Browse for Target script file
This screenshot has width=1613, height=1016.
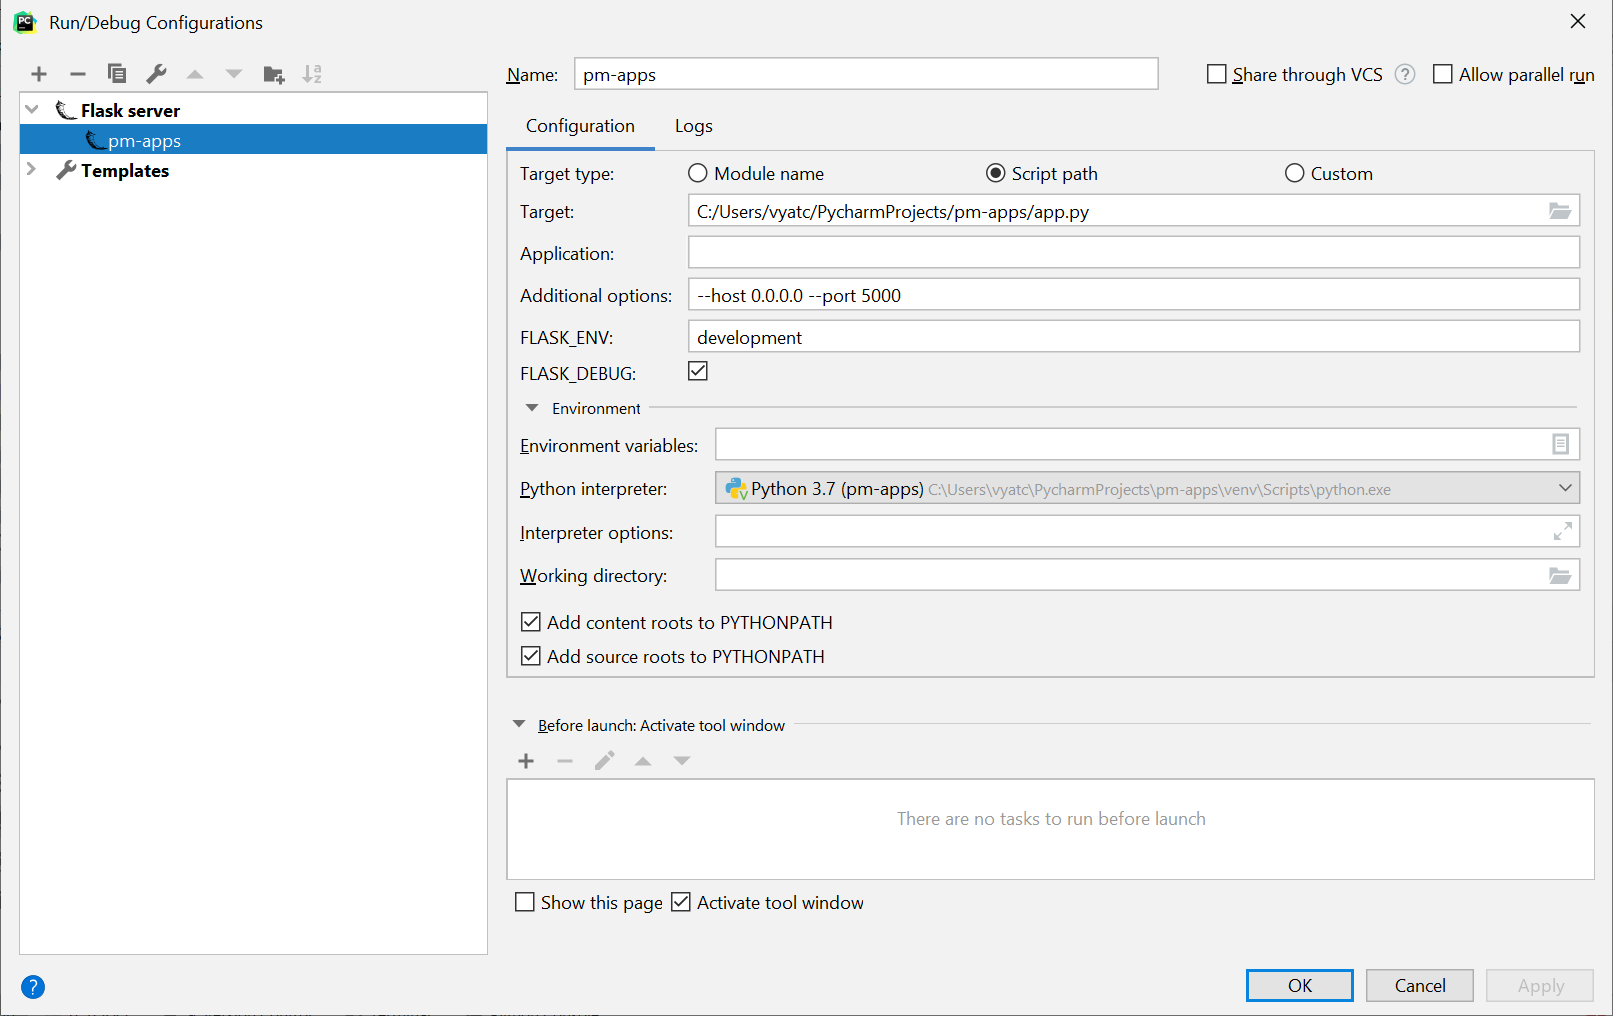(x=1560, y=211)
